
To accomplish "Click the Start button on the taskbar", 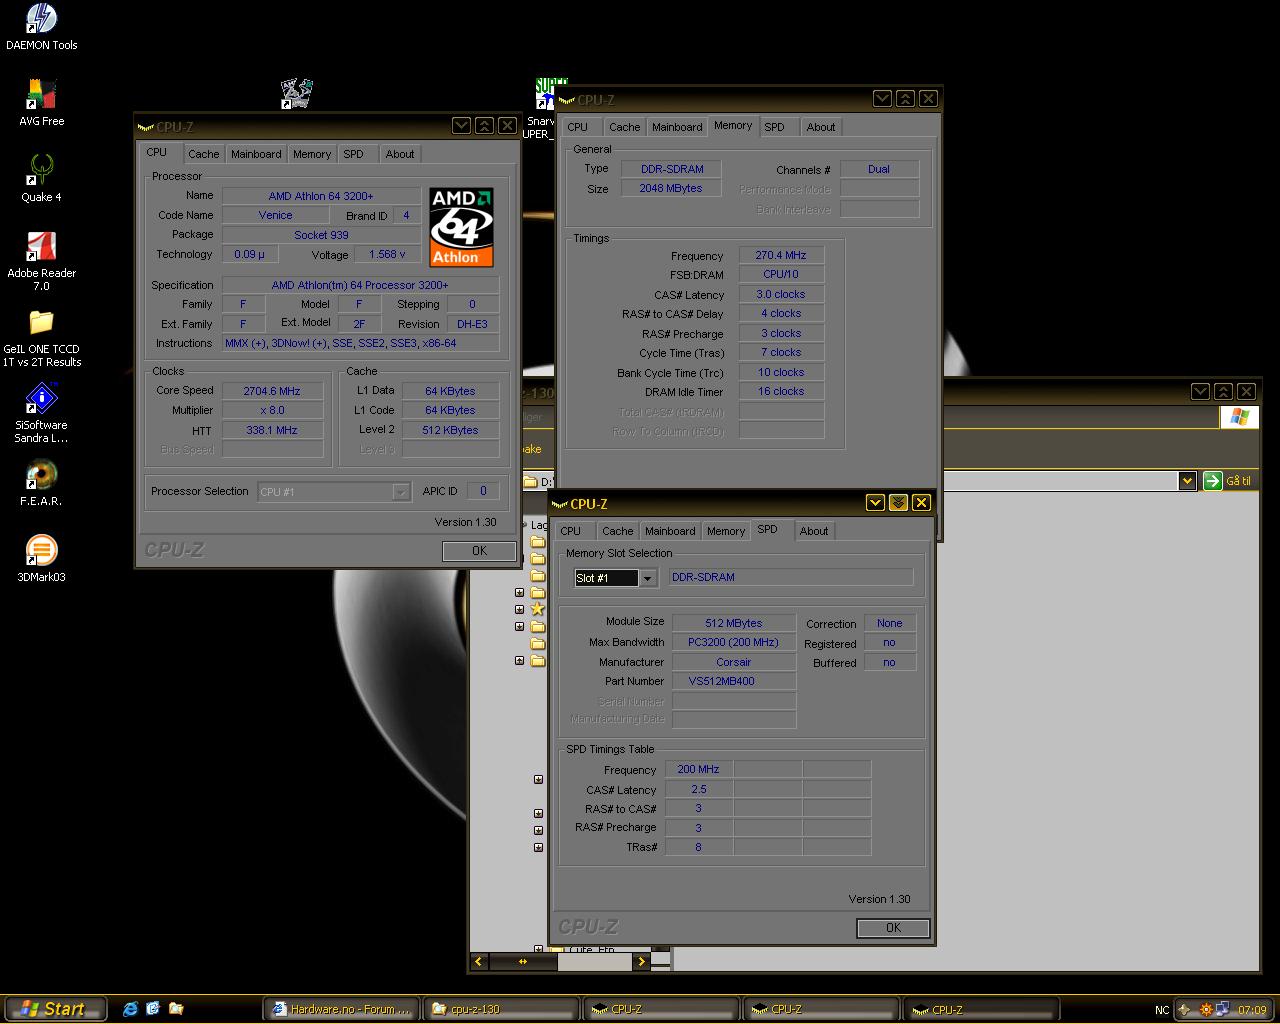I will click(54, 1009).
